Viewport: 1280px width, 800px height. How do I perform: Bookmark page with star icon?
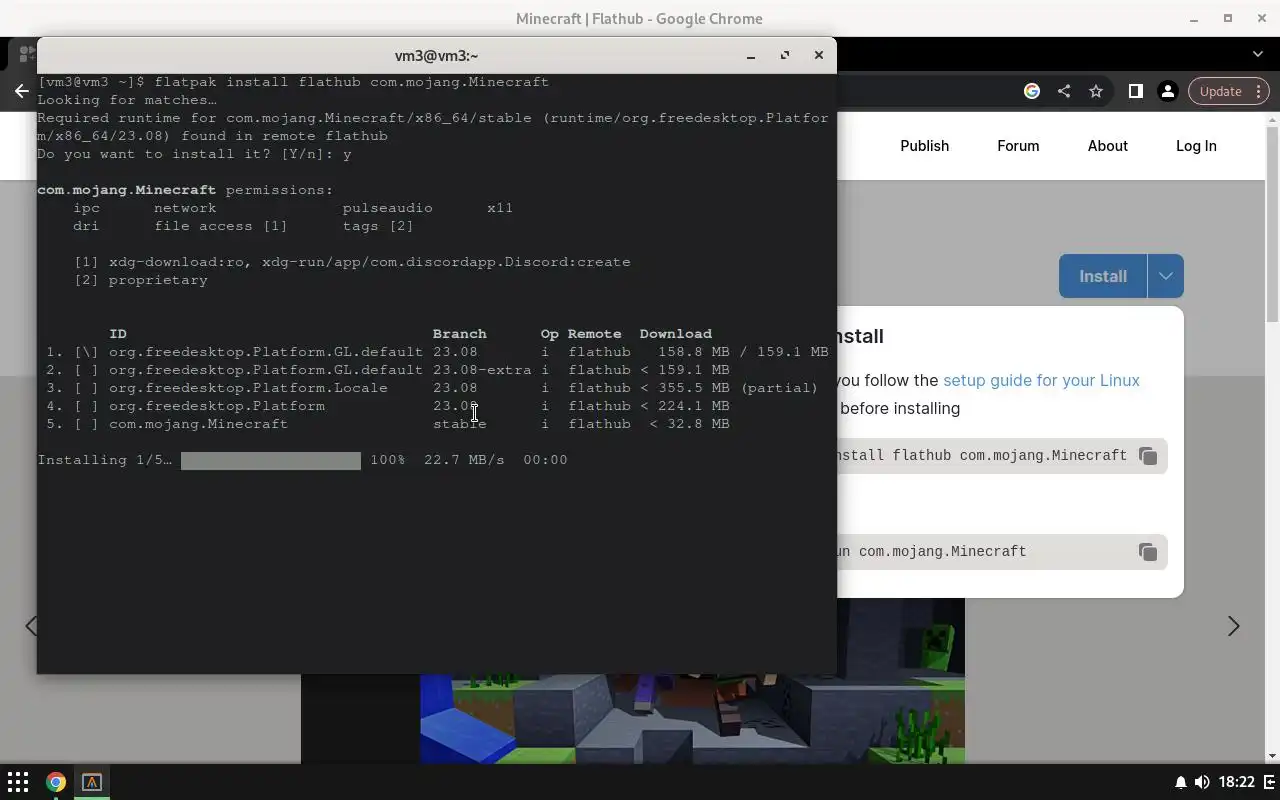point(1096,91)
